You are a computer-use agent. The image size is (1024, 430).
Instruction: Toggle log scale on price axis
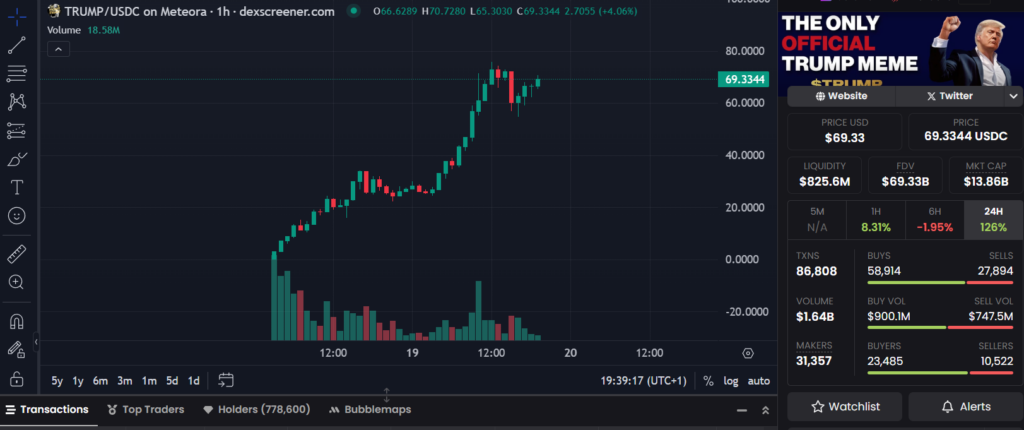[x=731, y=381]
